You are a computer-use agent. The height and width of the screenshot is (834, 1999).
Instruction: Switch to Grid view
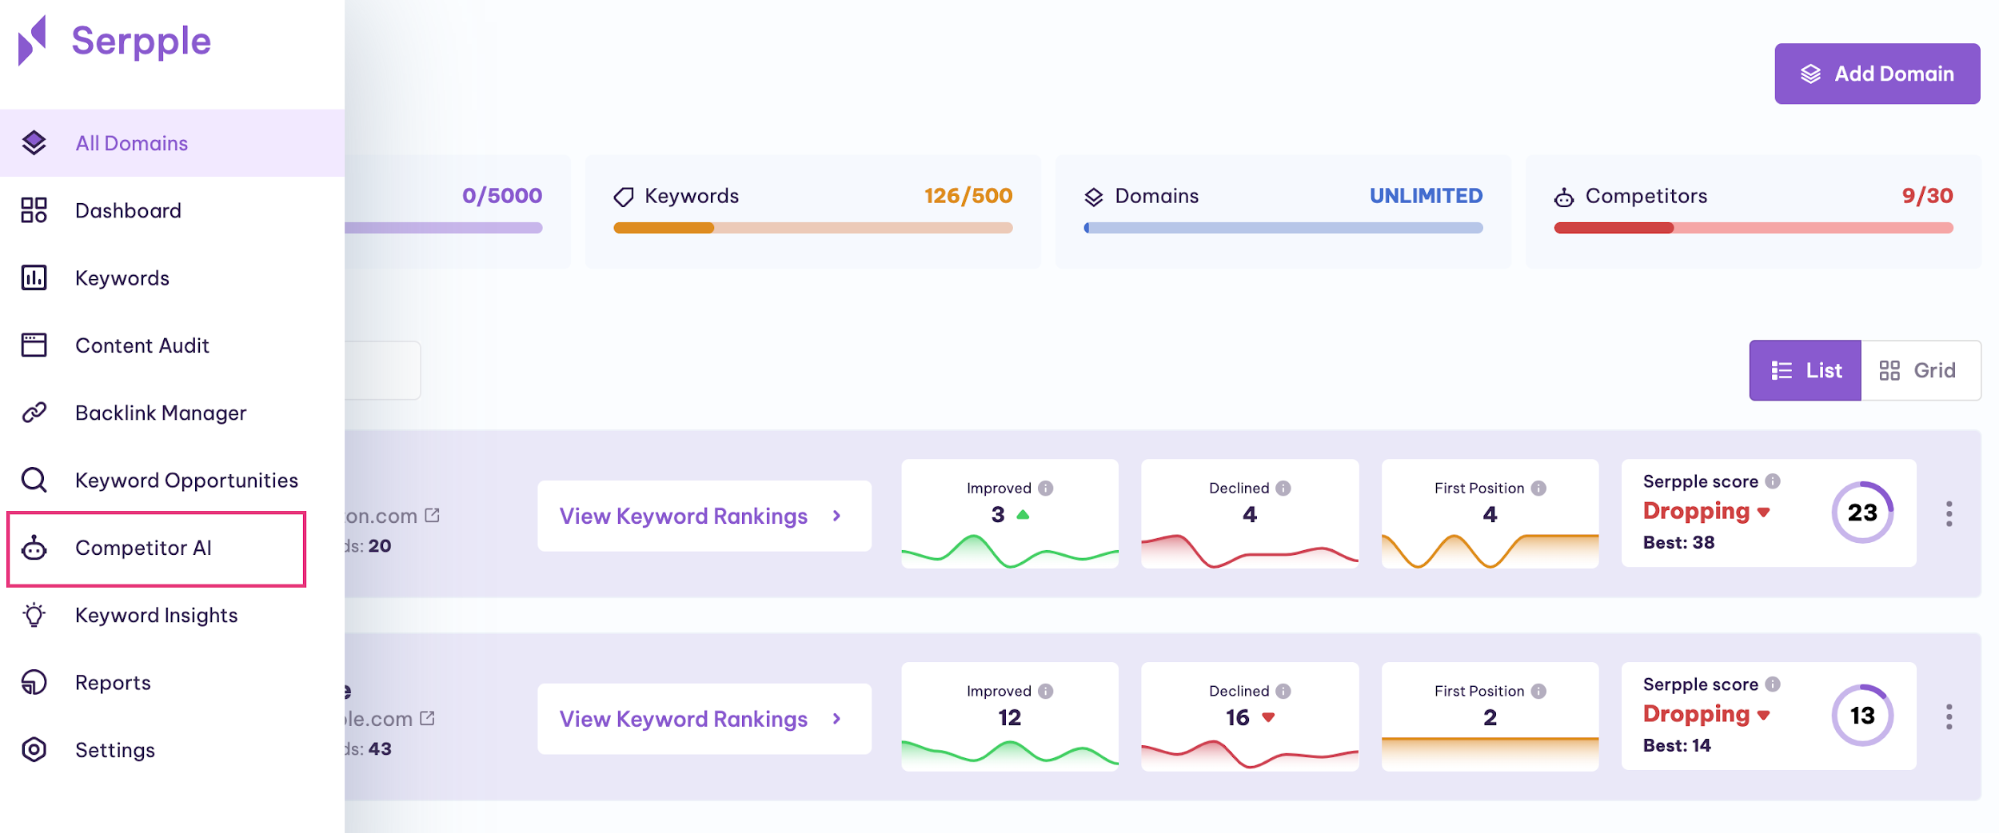click(1921, 371)
